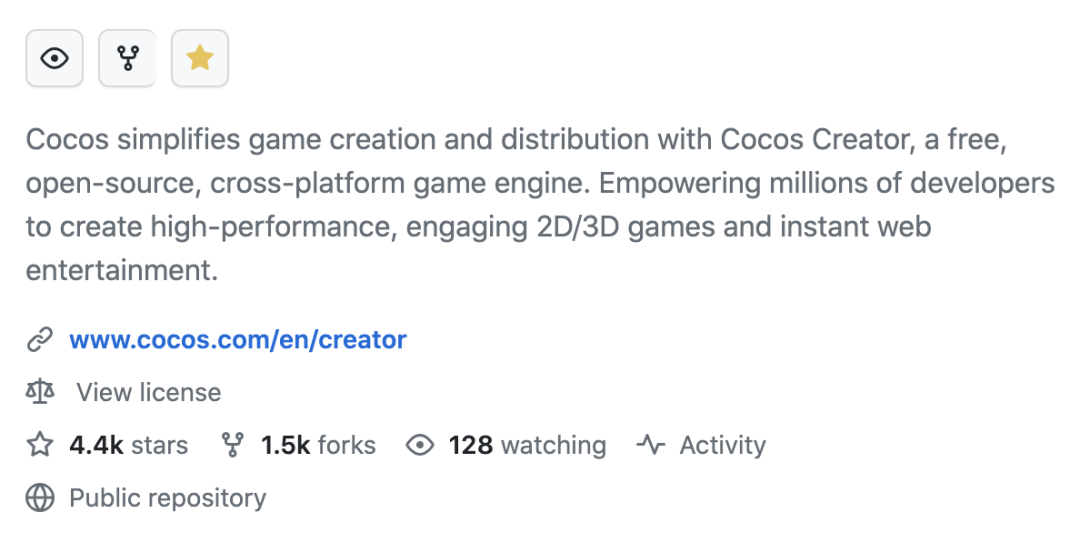
Task: Toggle the yellow star button to unstar
Action: tap(200, 59)
